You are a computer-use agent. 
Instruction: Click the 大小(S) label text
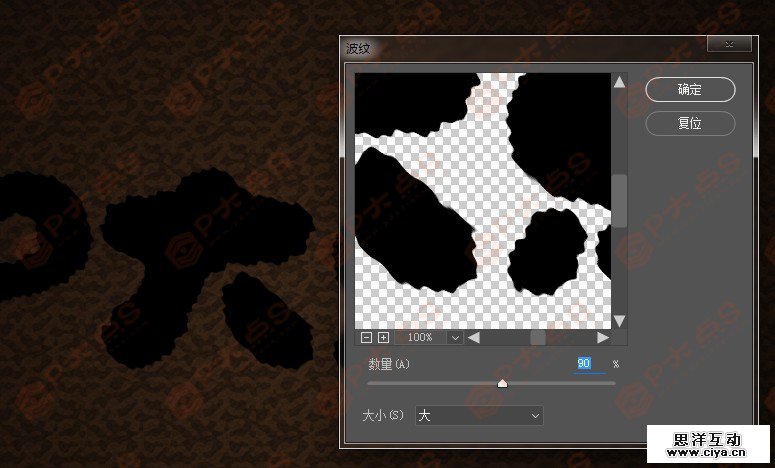tap(387, 414)
